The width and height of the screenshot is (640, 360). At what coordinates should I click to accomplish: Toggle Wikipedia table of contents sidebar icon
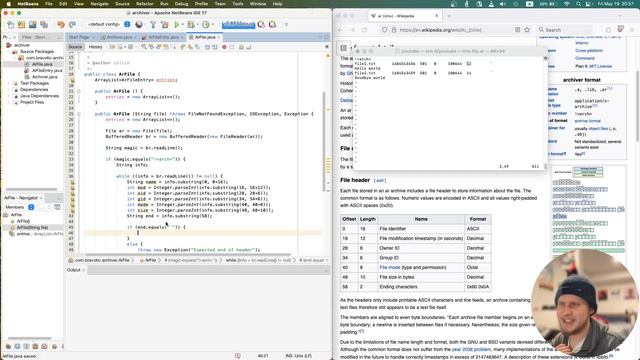(344, 48)
